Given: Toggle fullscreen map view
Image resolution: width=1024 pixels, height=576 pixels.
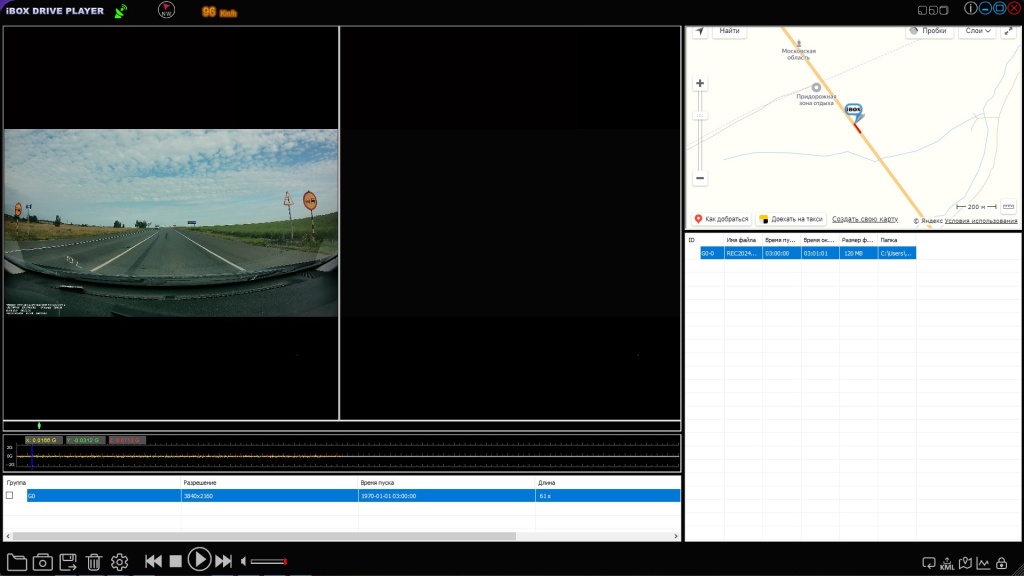Looking at the screenshot, I should (1008, 31).
